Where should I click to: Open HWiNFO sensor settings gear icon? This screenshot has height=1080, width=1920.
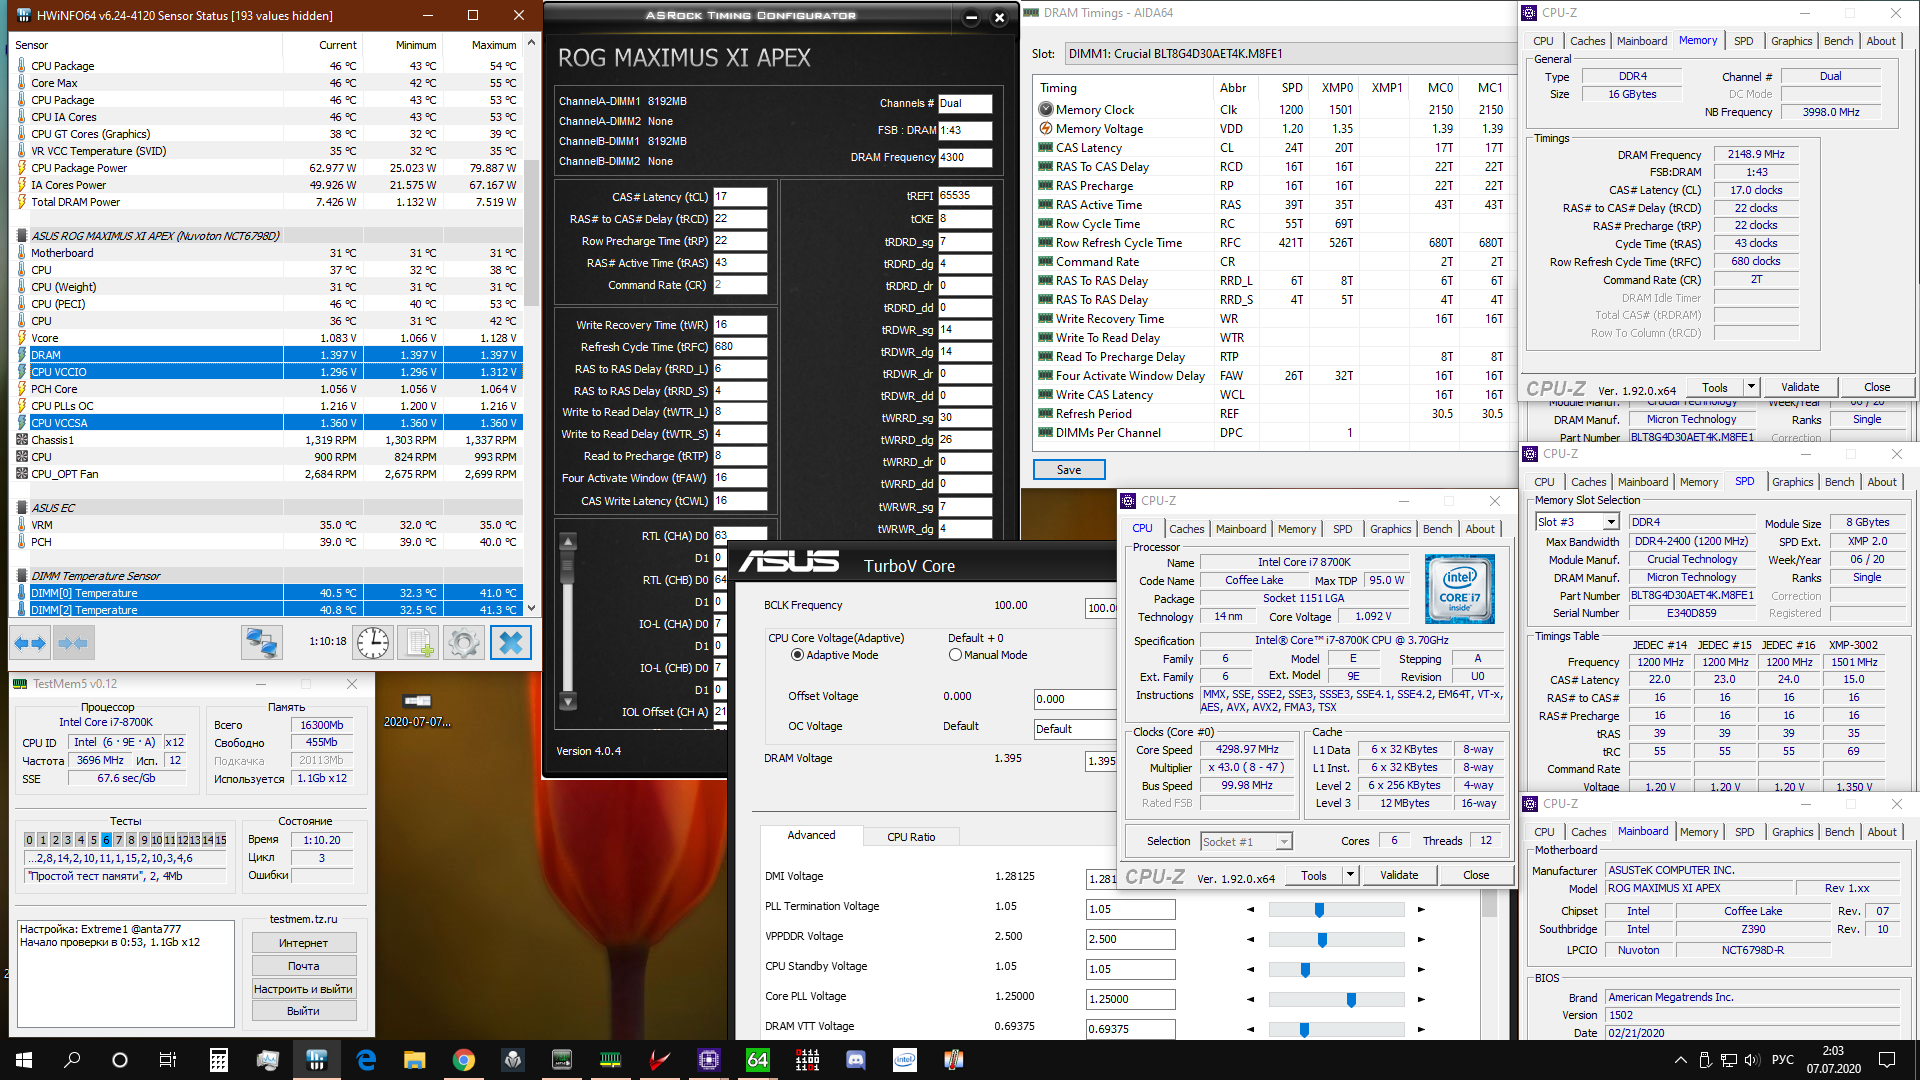463,643
